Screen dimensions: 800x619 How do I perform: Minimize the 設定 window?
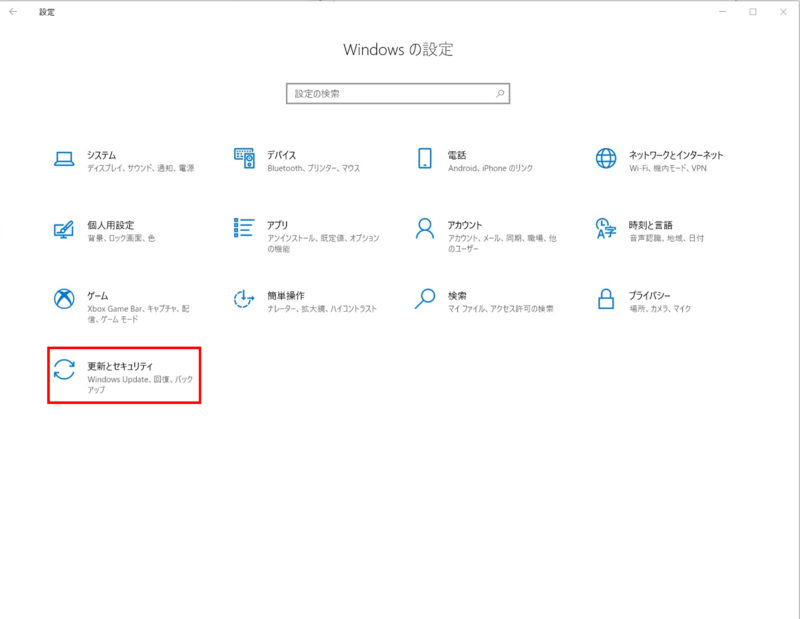click(x=722, y=12)
